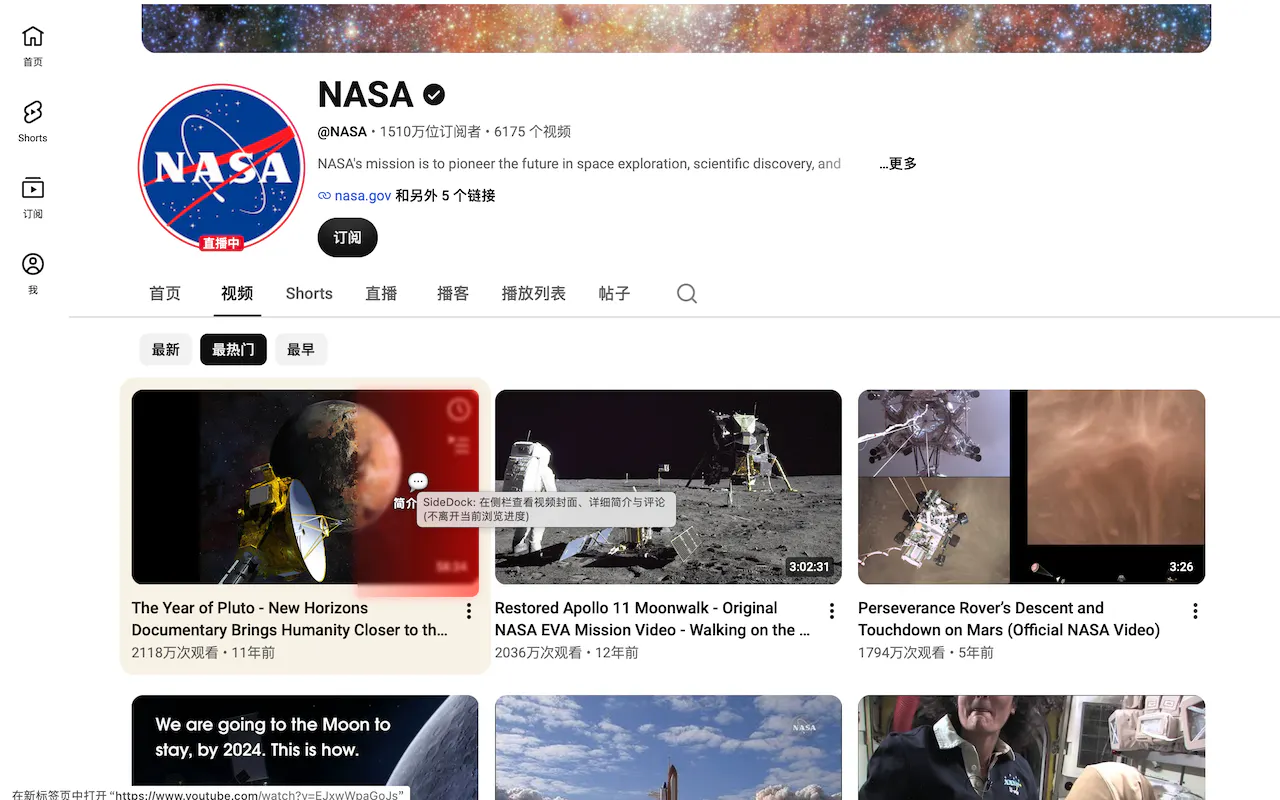1280x800 pixels.
Task: Play the 'Moon to stay by 2024' thumbnail
Action: [x=305, y=747]
